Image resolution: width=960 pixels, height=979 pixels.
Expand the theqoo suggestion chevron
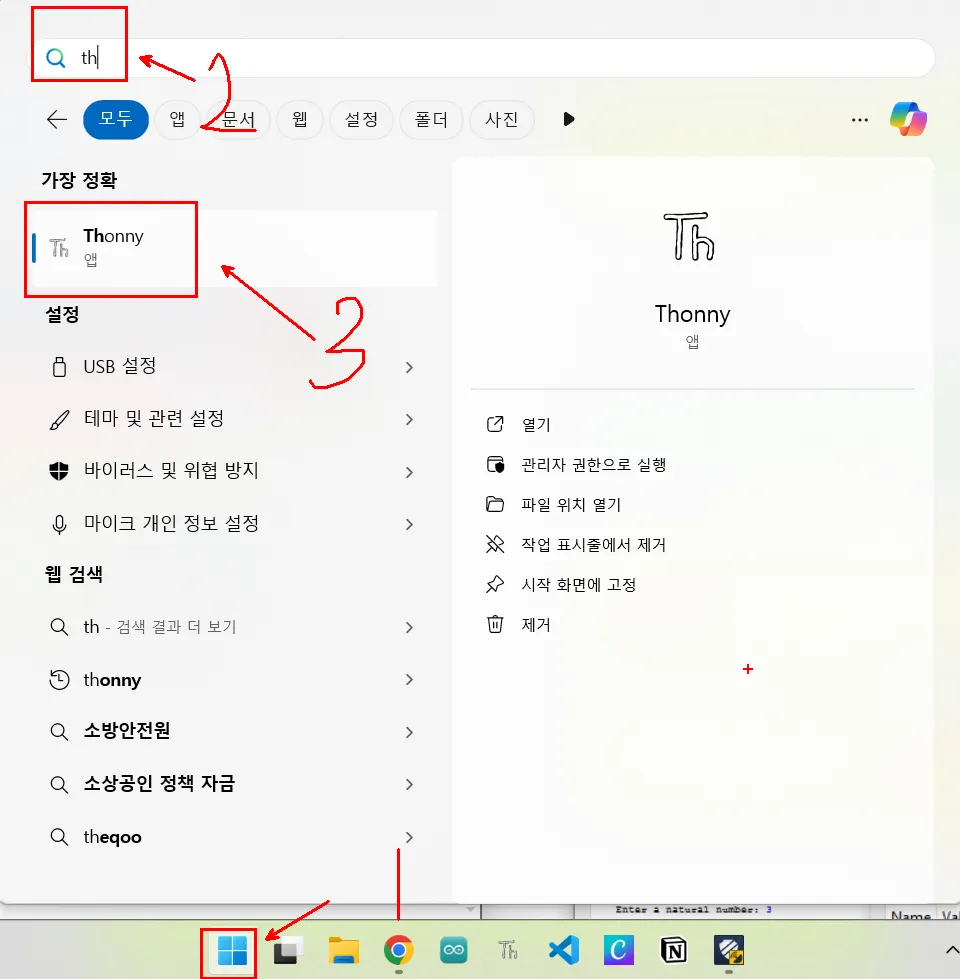pyautogui.click(x=409, y=837)
